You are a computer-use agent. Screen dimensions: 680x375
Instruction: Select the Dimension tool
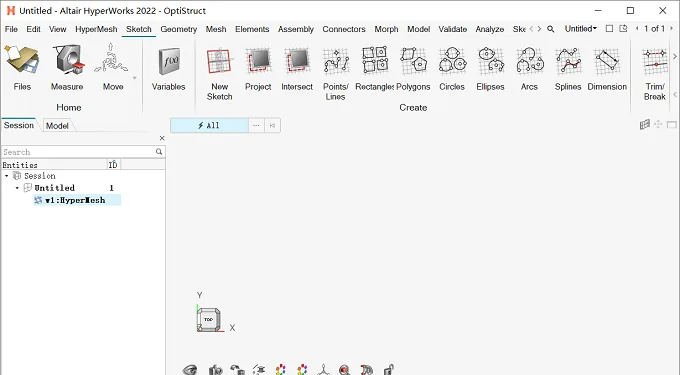607,67
